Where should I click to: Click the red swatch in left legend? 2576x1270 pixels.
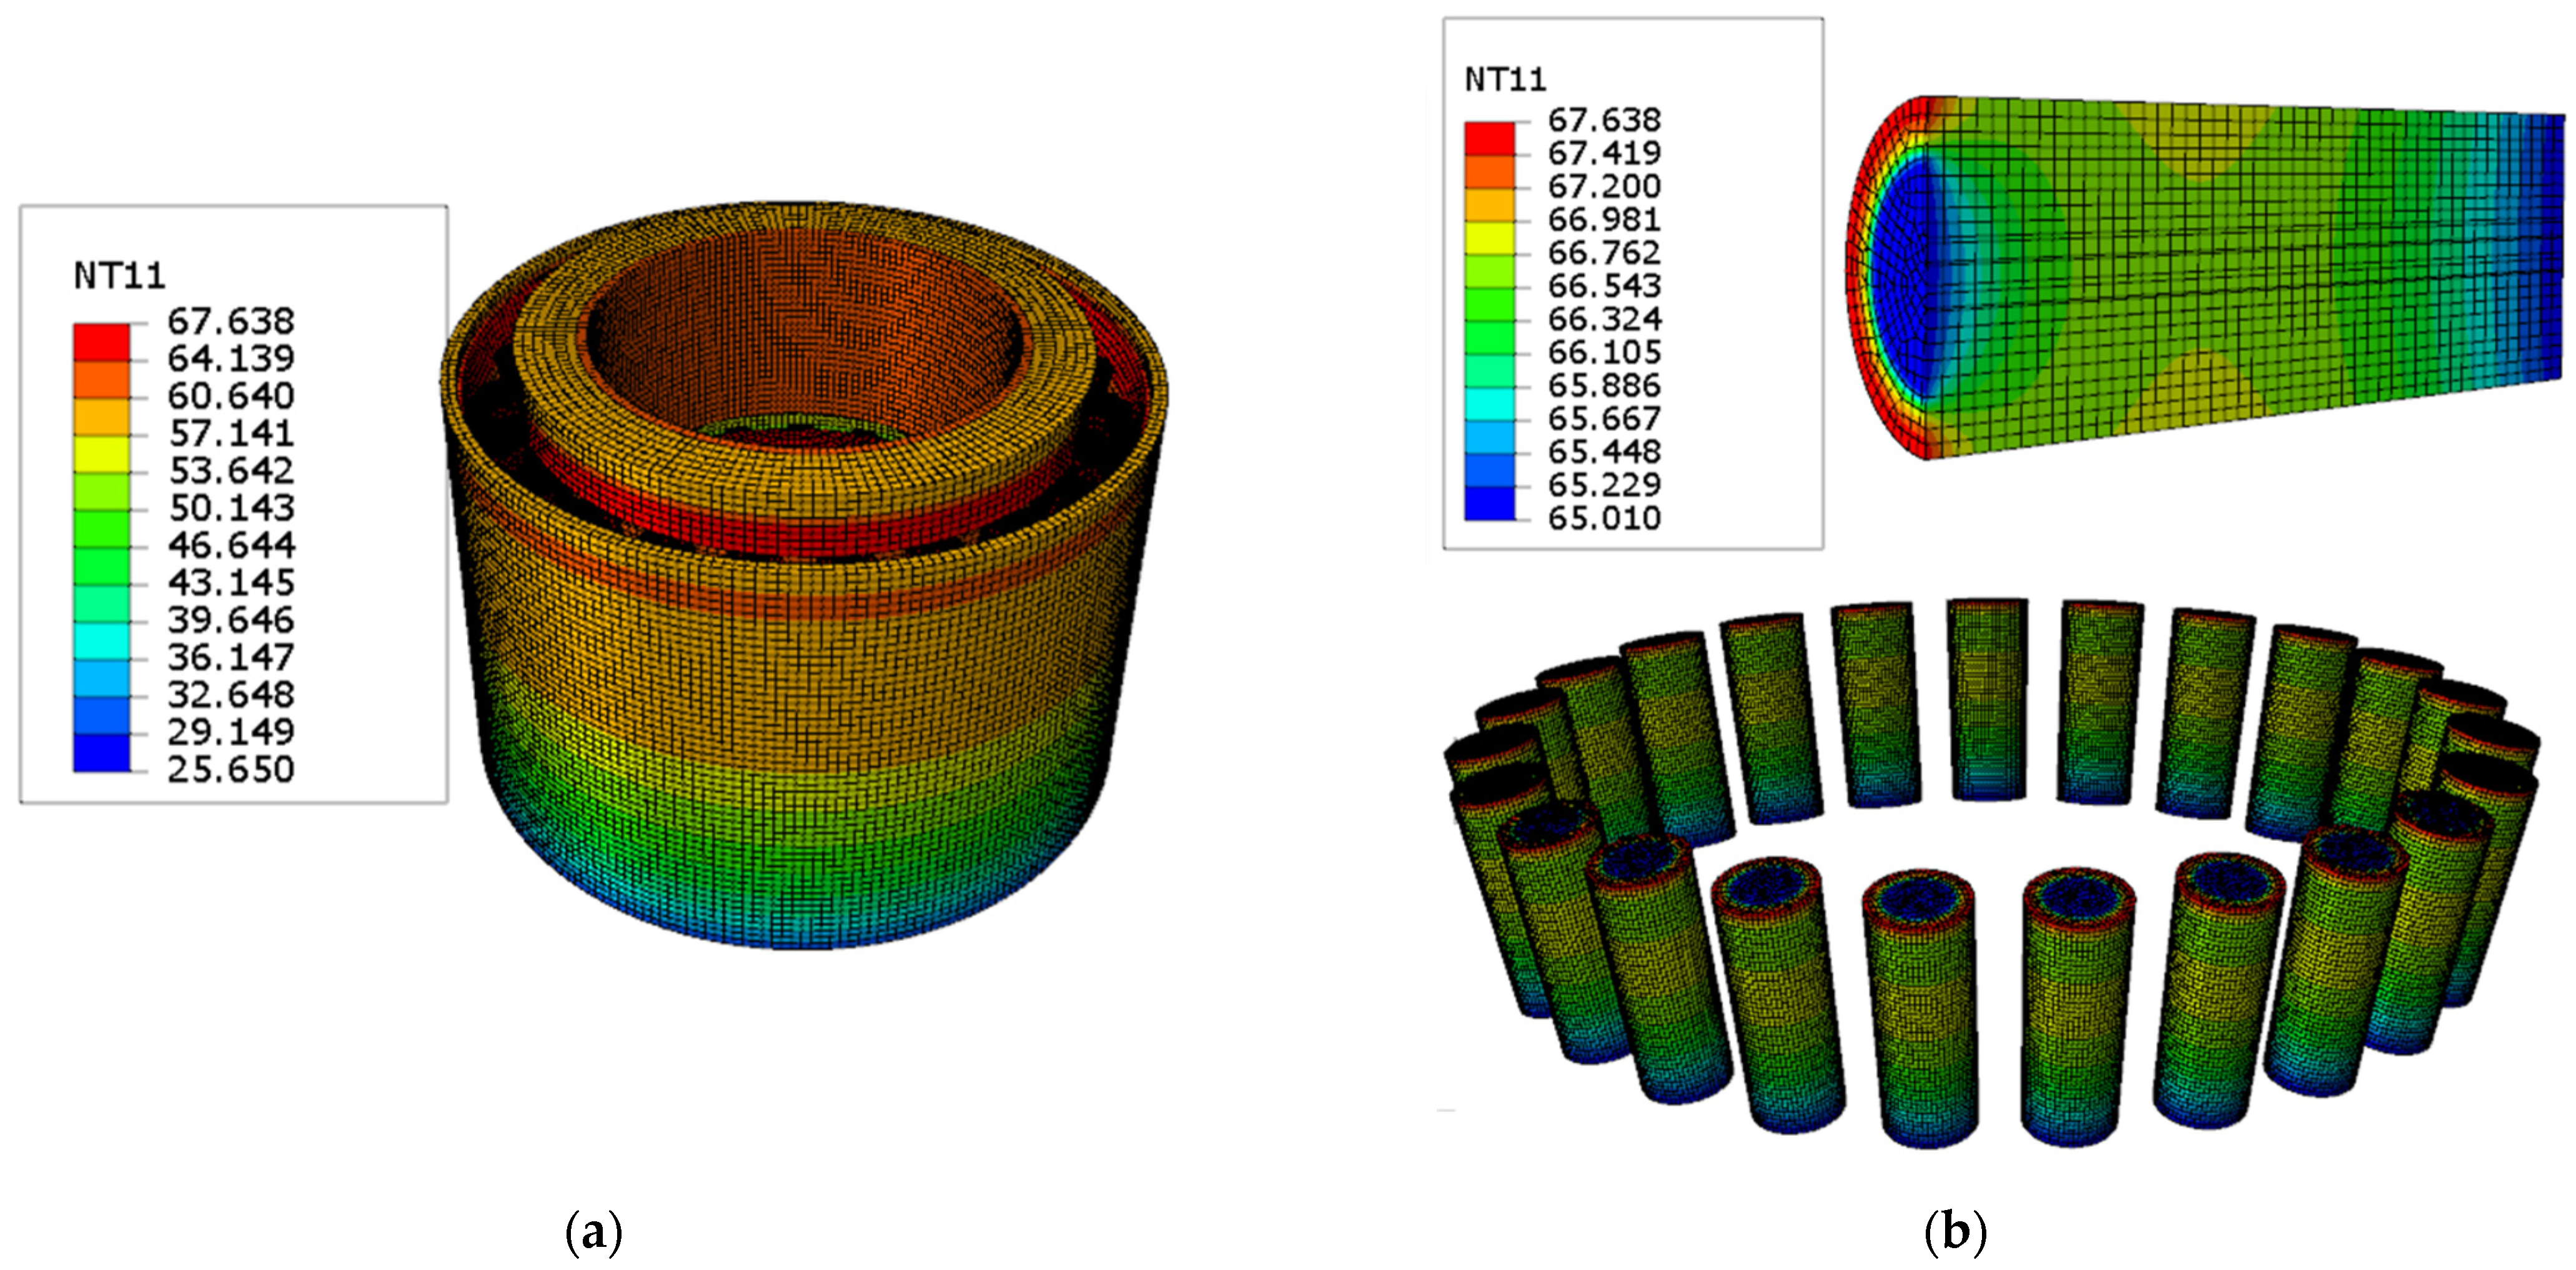[x=101, y=342]
